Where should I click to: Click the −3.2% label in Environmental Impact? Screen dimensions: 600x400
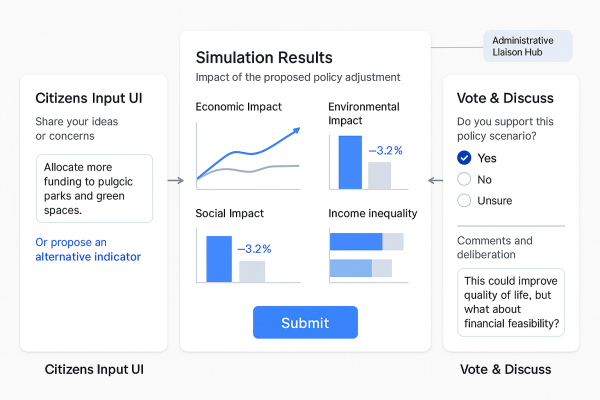click(x=385, y=151)
